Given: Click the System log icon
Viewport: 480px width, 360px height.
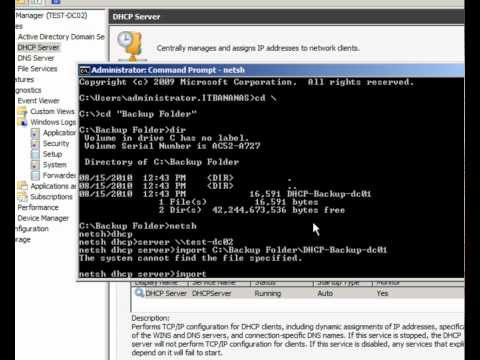Looking at the screenshot, I should [x=35, y=165].
